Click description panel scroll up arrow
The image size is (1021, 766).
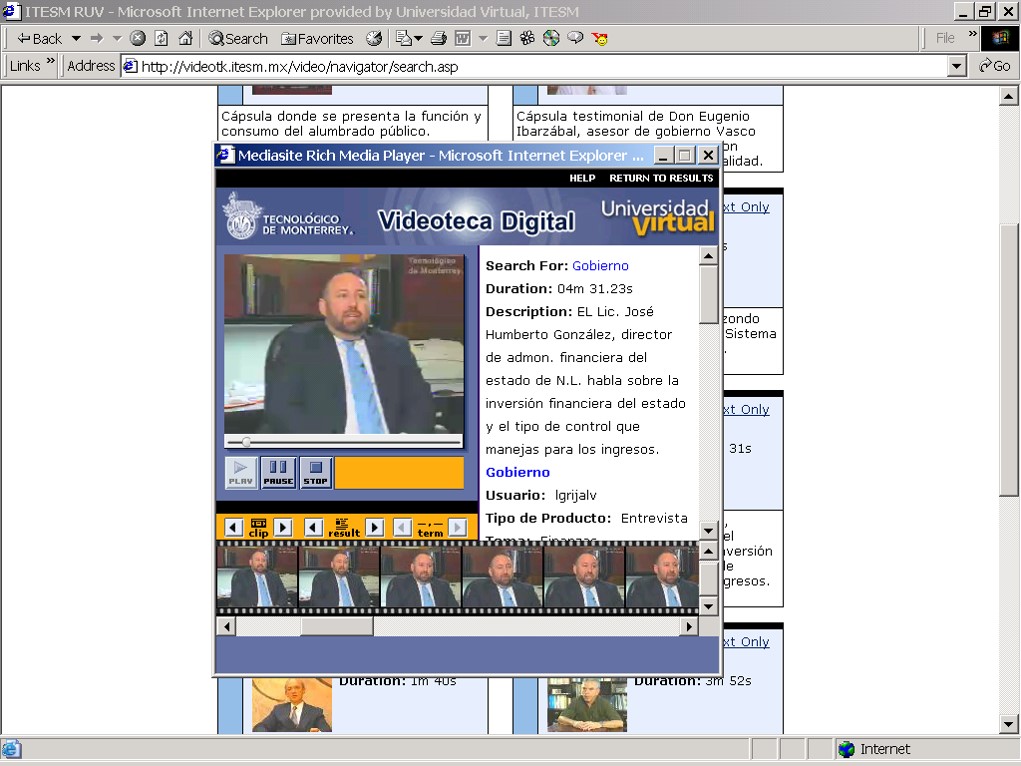pos(708,256)
